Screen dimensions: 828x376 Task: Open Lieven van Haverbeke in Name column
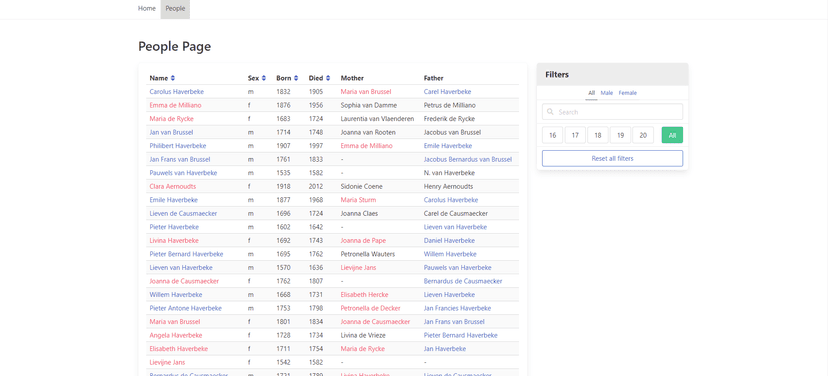tap(181, 268)
